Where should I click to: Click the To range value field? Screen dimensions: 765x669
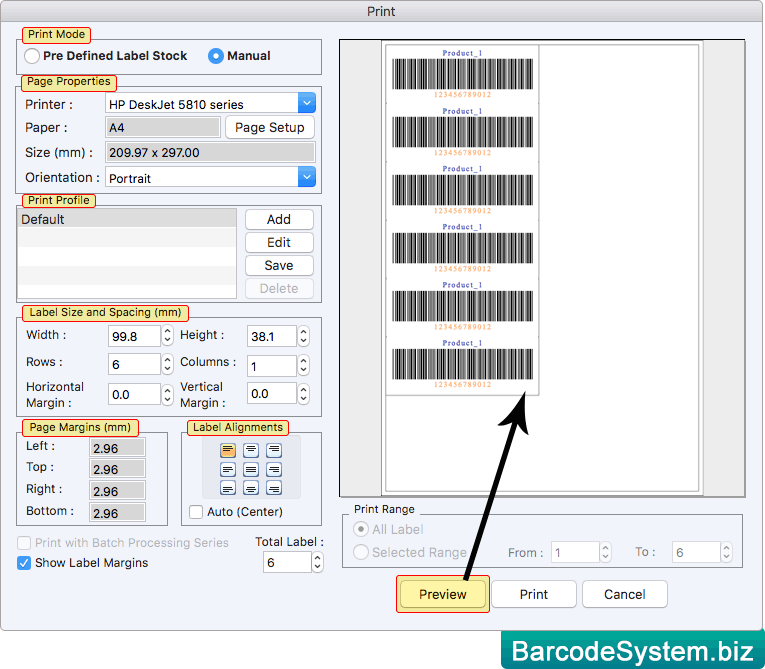(x=696, y=552)
